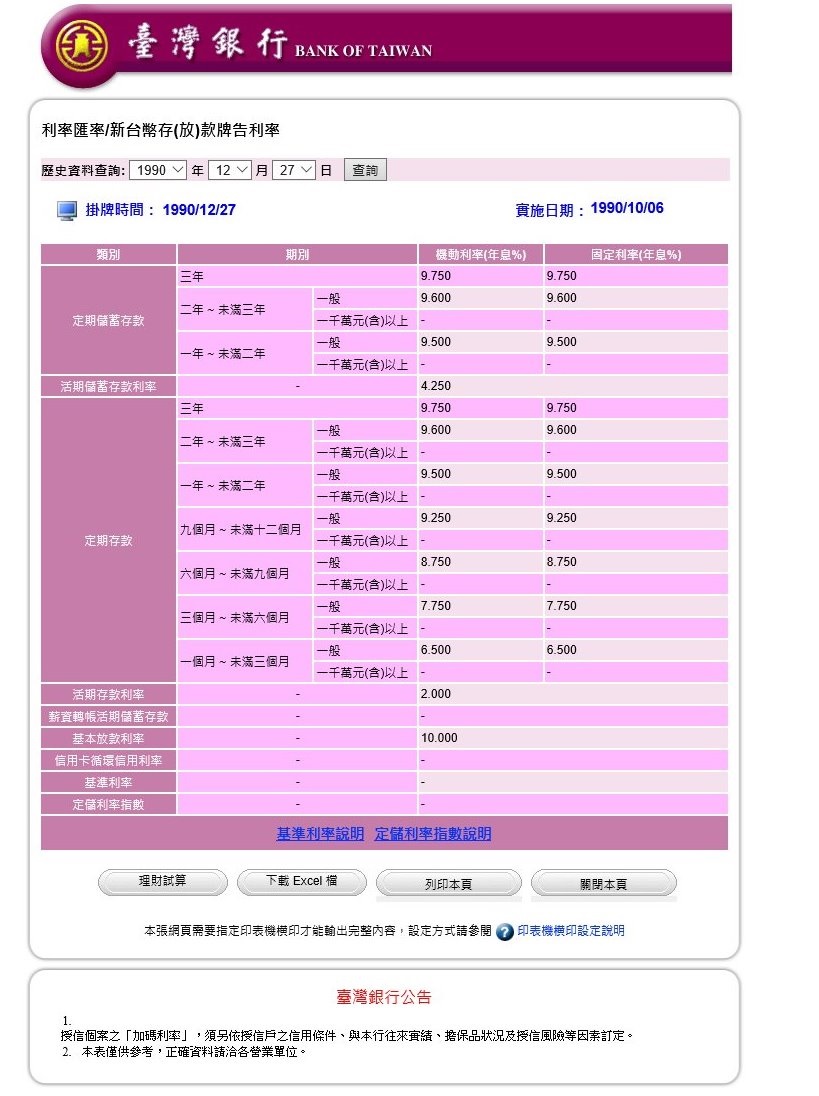Click the 查詢 query button
Screen dimensions: 819x1096
(365, 170)
